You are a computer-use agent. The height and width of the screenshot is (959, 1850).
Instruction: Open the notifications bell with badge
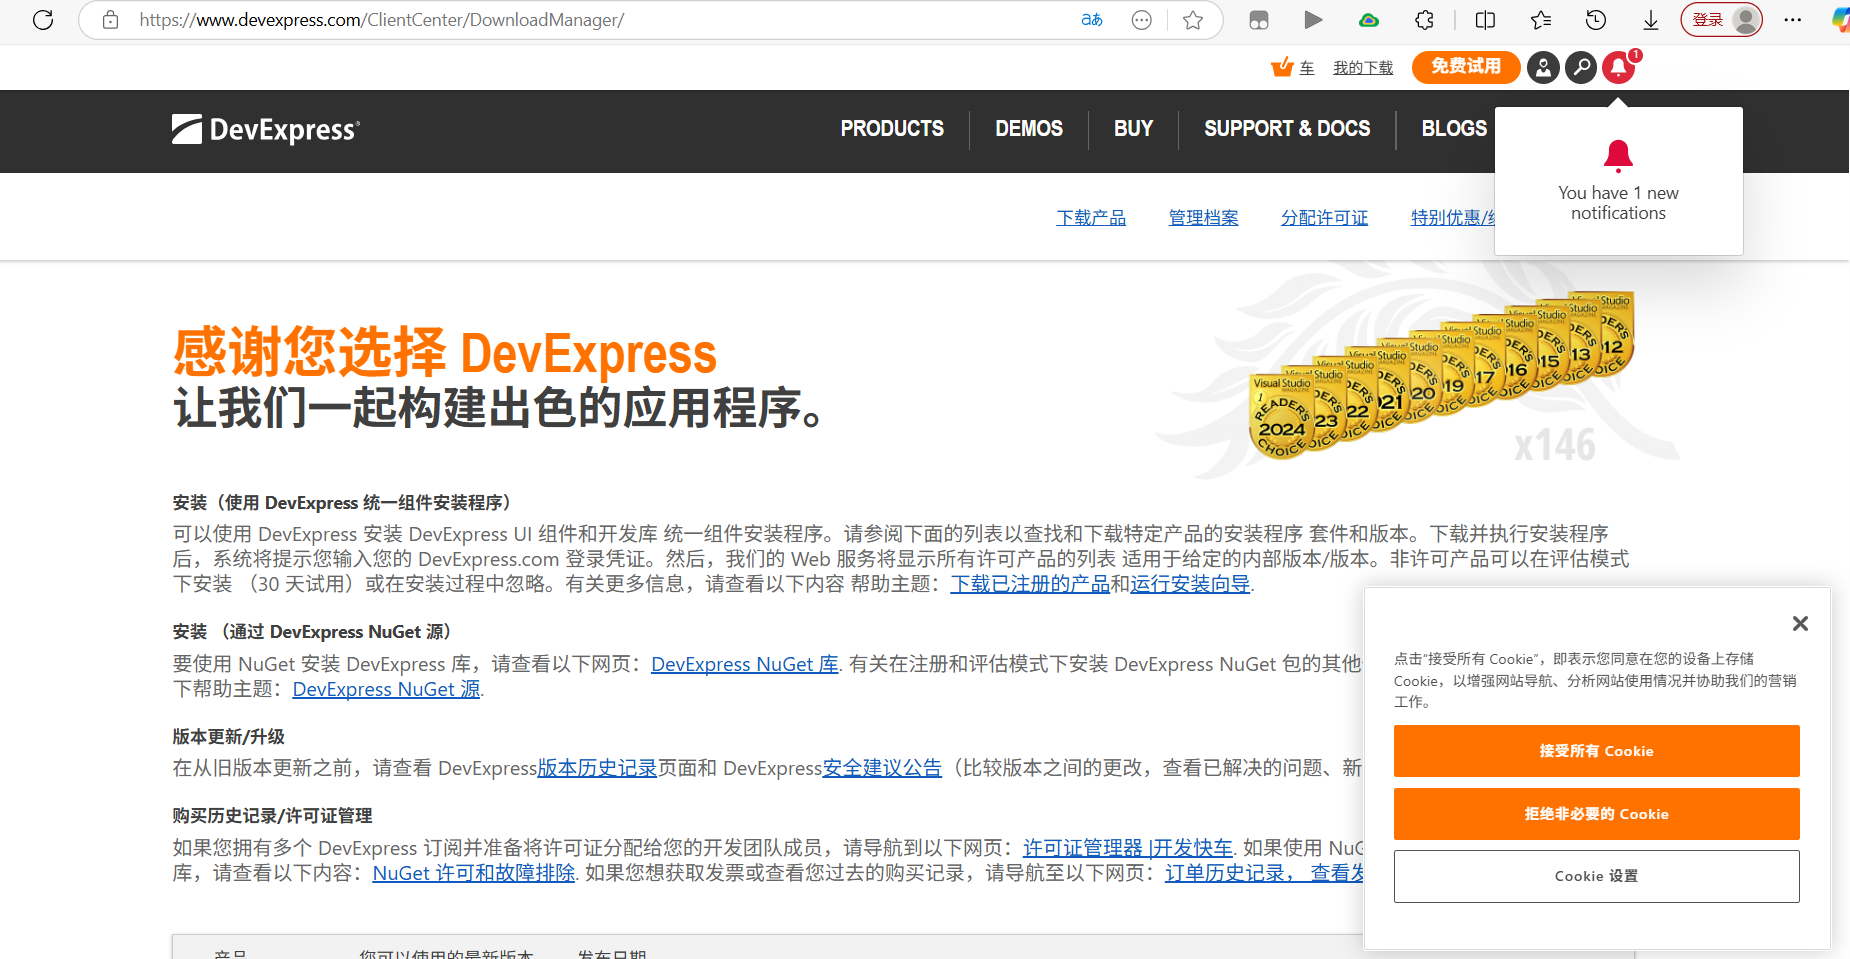click(x=1619, y=67)
